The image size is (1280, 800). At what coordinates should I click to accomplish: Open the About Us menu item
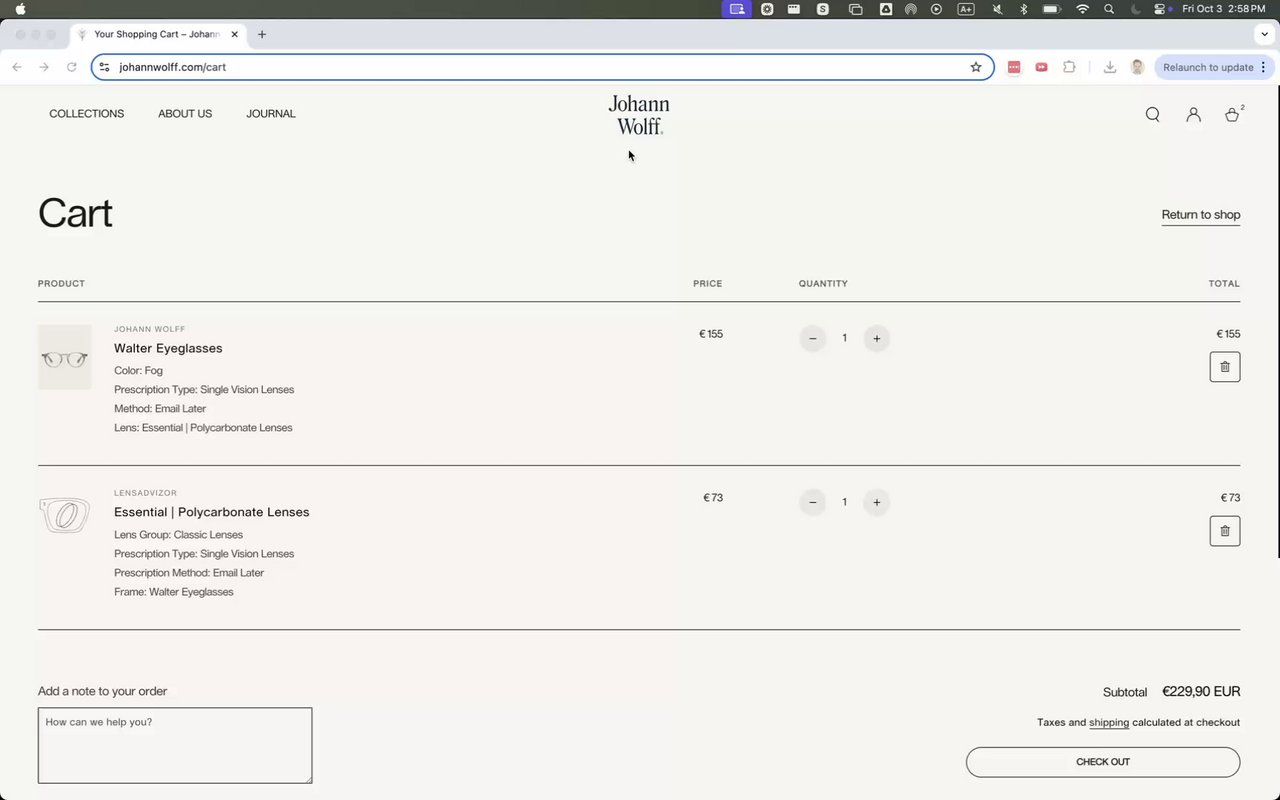point(185,114)
